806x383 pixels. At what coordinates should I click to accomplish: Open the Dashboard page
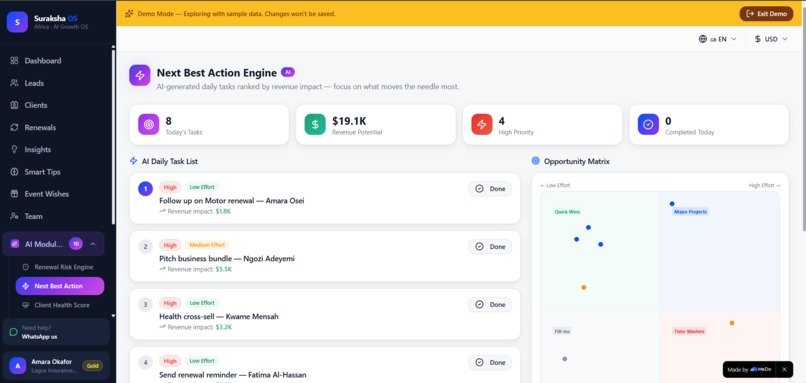[43, 61]
